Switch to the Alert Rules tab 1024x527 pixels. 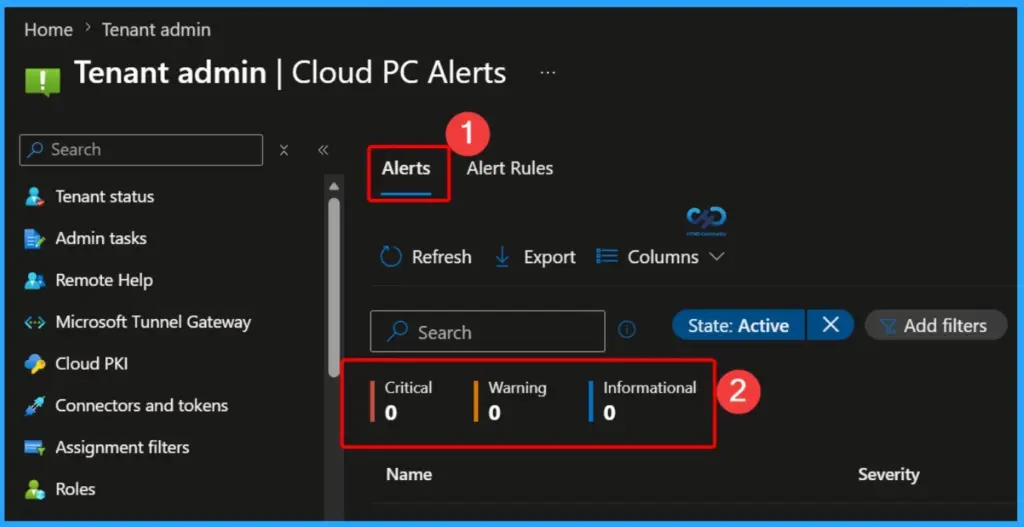pos(510,168)
